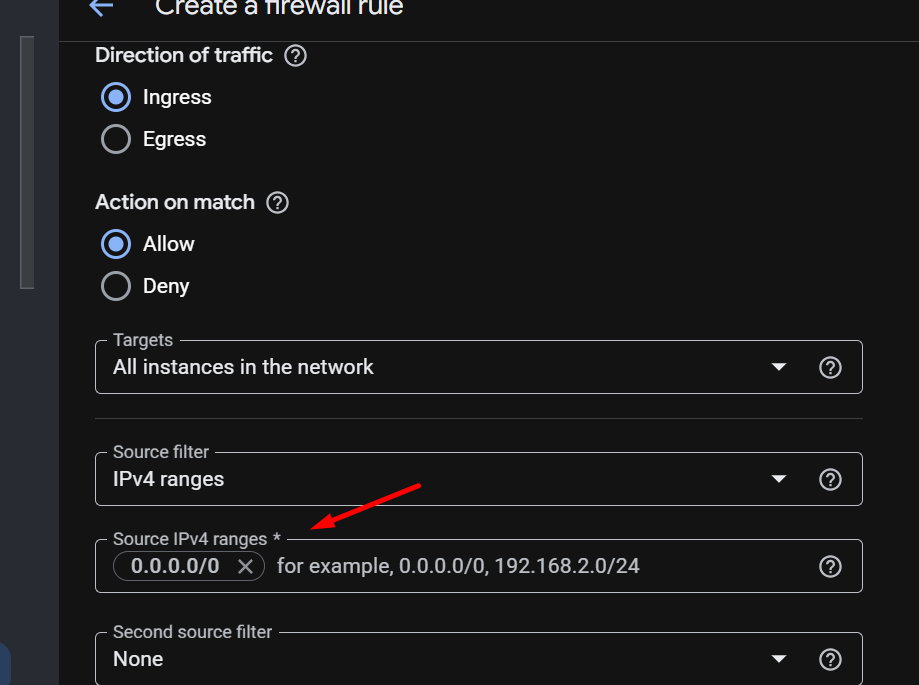Viewport: 919px width, 685px height.
Task: Open help icon in Source filter field
Action: click(x=830, y=479)
